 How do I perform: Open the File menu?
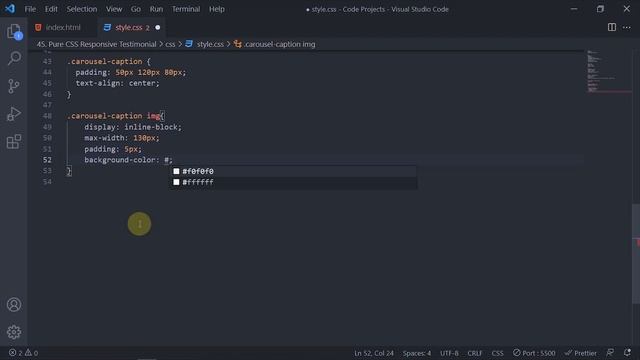[30, 9]
